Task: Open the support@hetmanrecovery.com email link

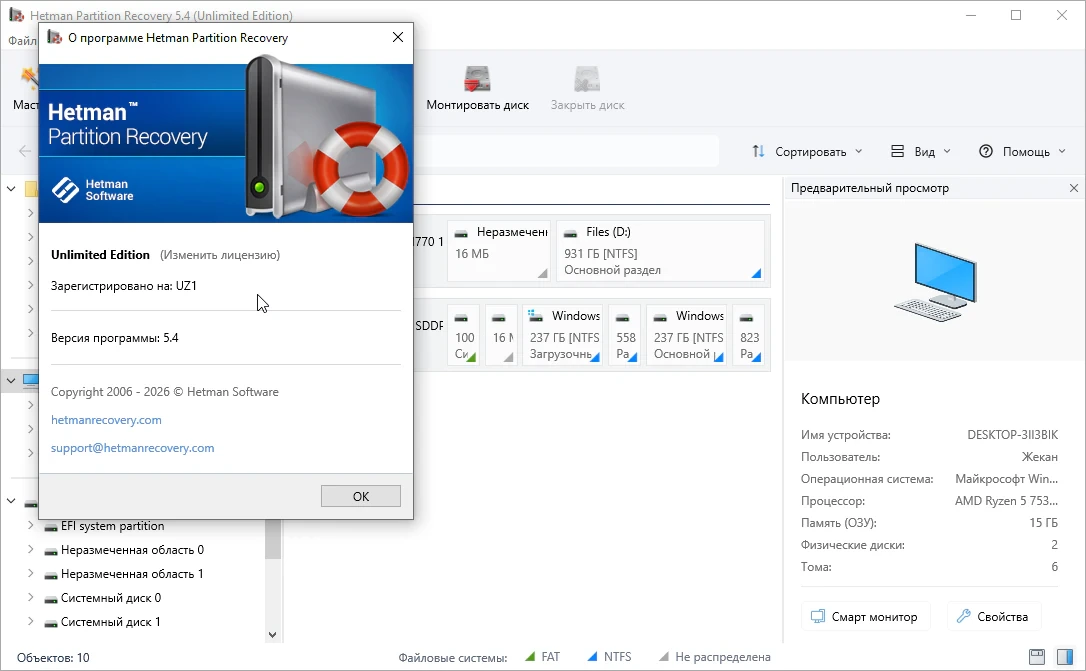Action: tap(132, 448)
